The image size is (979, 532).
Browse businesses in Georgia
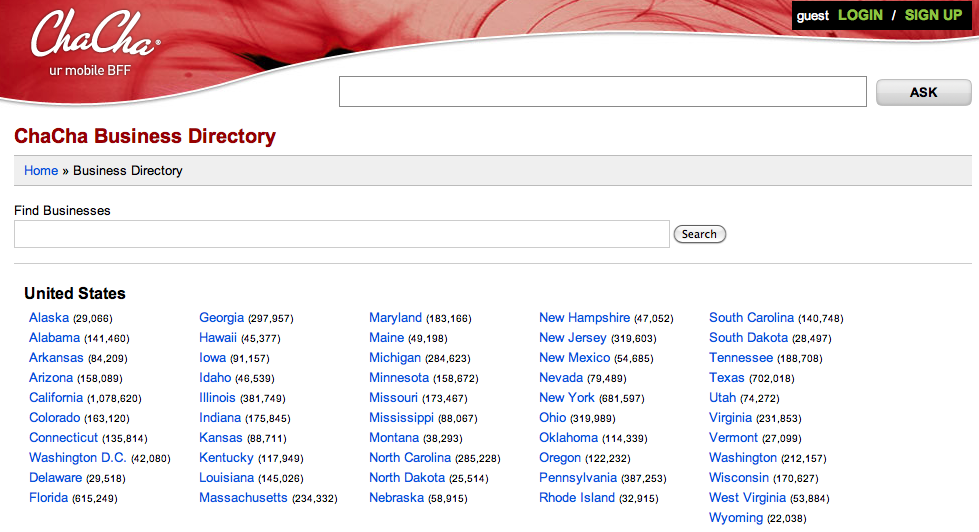point(221,318)
